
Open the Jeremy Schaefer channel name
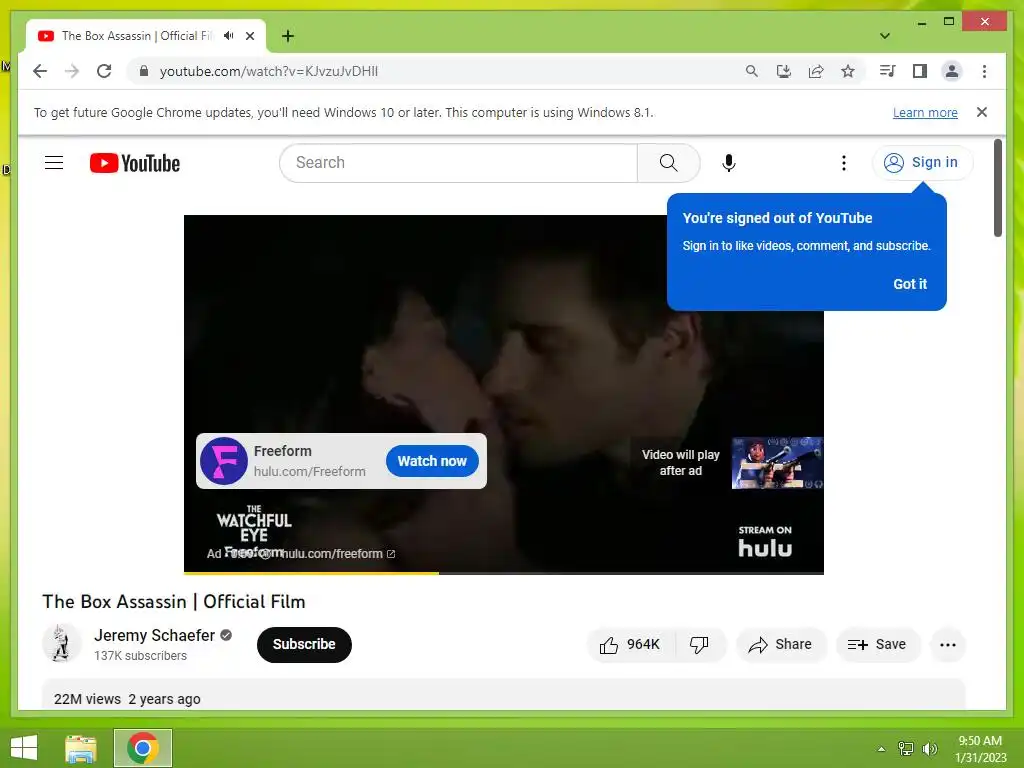154,635
